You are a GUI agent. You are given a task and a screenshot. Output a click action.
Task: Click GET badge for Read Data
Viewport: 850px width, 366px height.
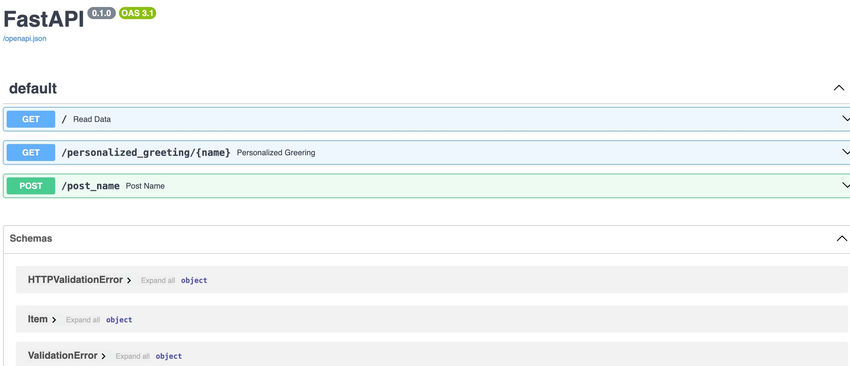31,119
